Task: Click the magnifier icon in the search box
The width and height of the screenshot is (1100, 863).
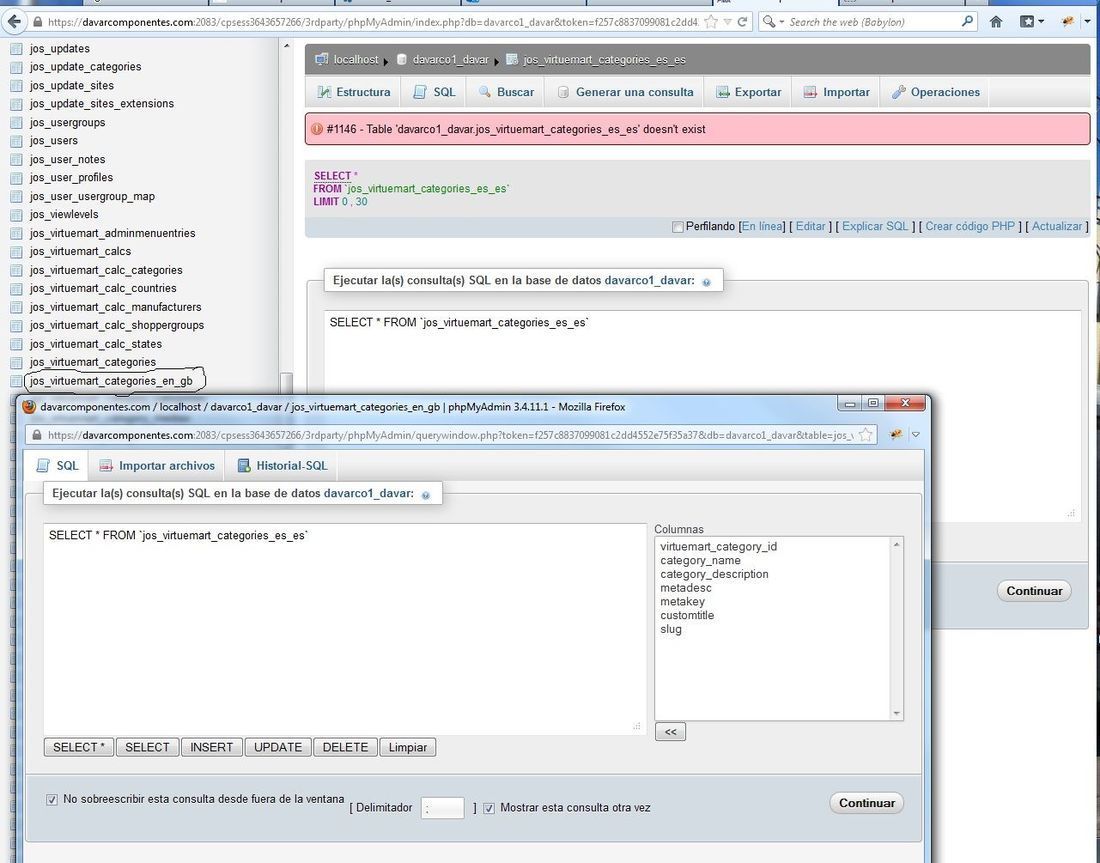Action: (968, 21)
